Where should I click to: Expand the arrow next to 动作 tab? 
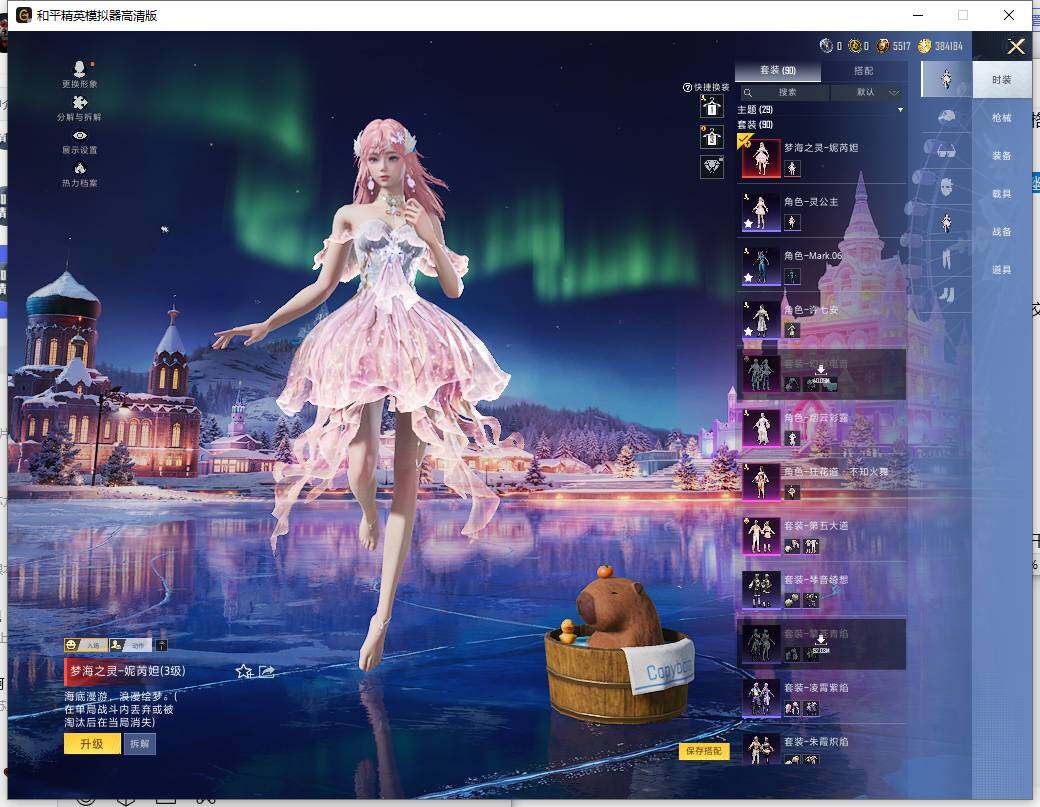click(162, 645)
